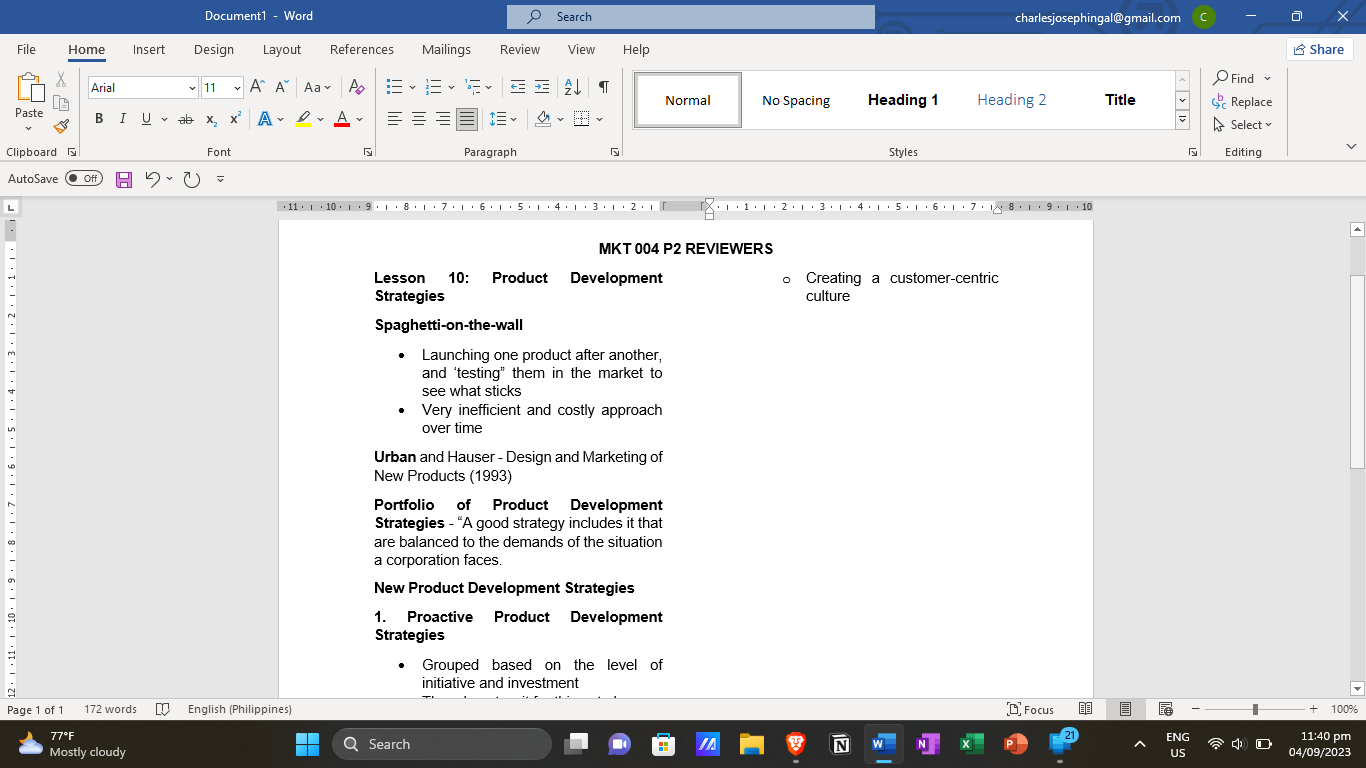The image size is (1366, 768).
Task: Switch to Web Layout view
Action: point(1165,709)
